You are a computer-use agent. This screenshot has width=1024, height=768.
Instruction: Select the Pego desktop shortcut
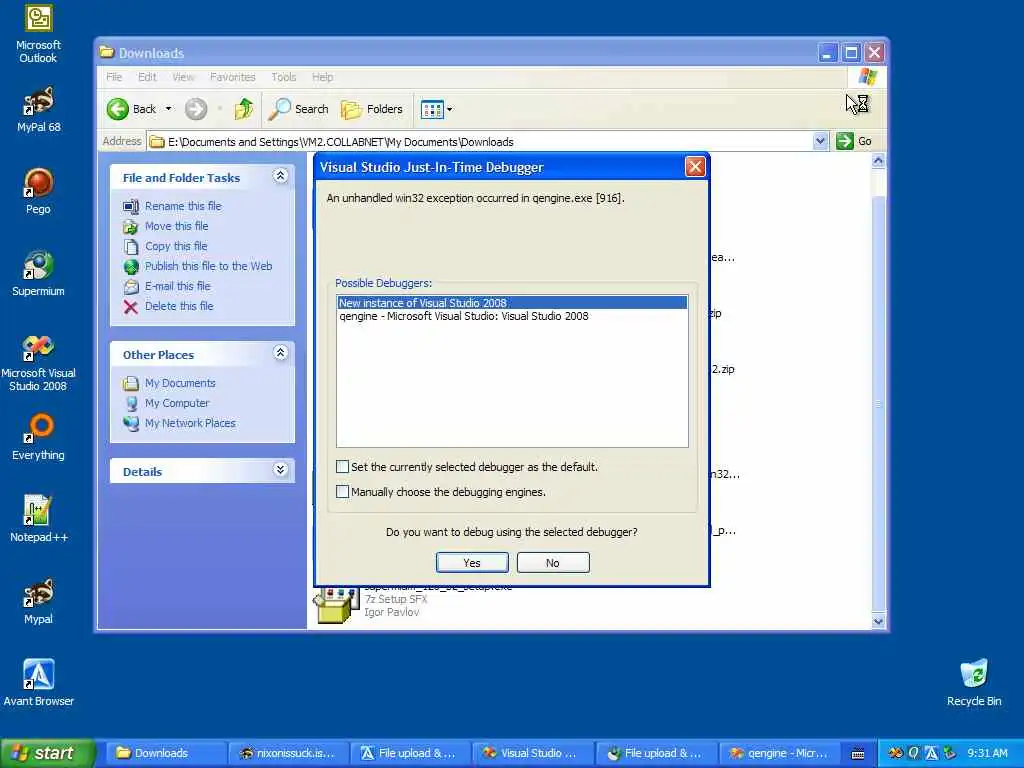coord(38,191)
